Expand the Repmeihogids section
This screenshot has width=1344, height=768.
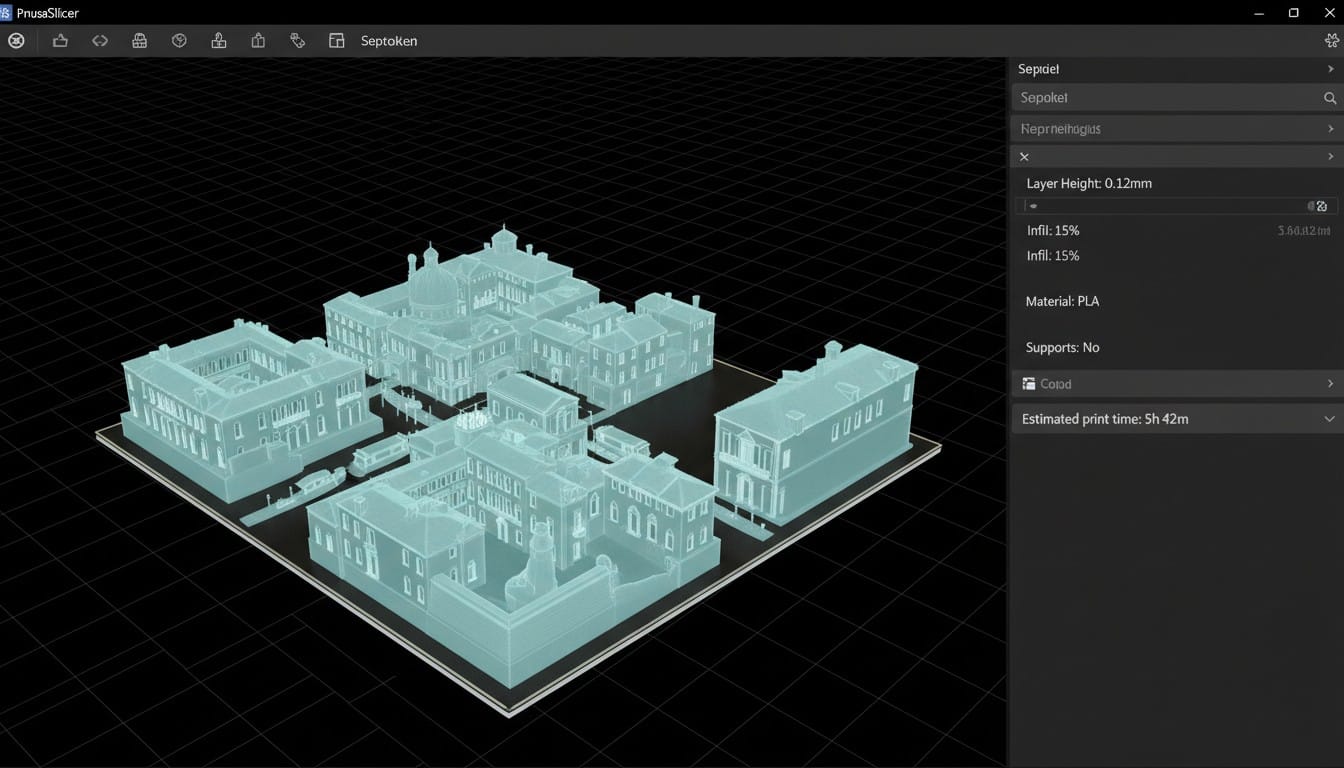[x=1330, y=129]
